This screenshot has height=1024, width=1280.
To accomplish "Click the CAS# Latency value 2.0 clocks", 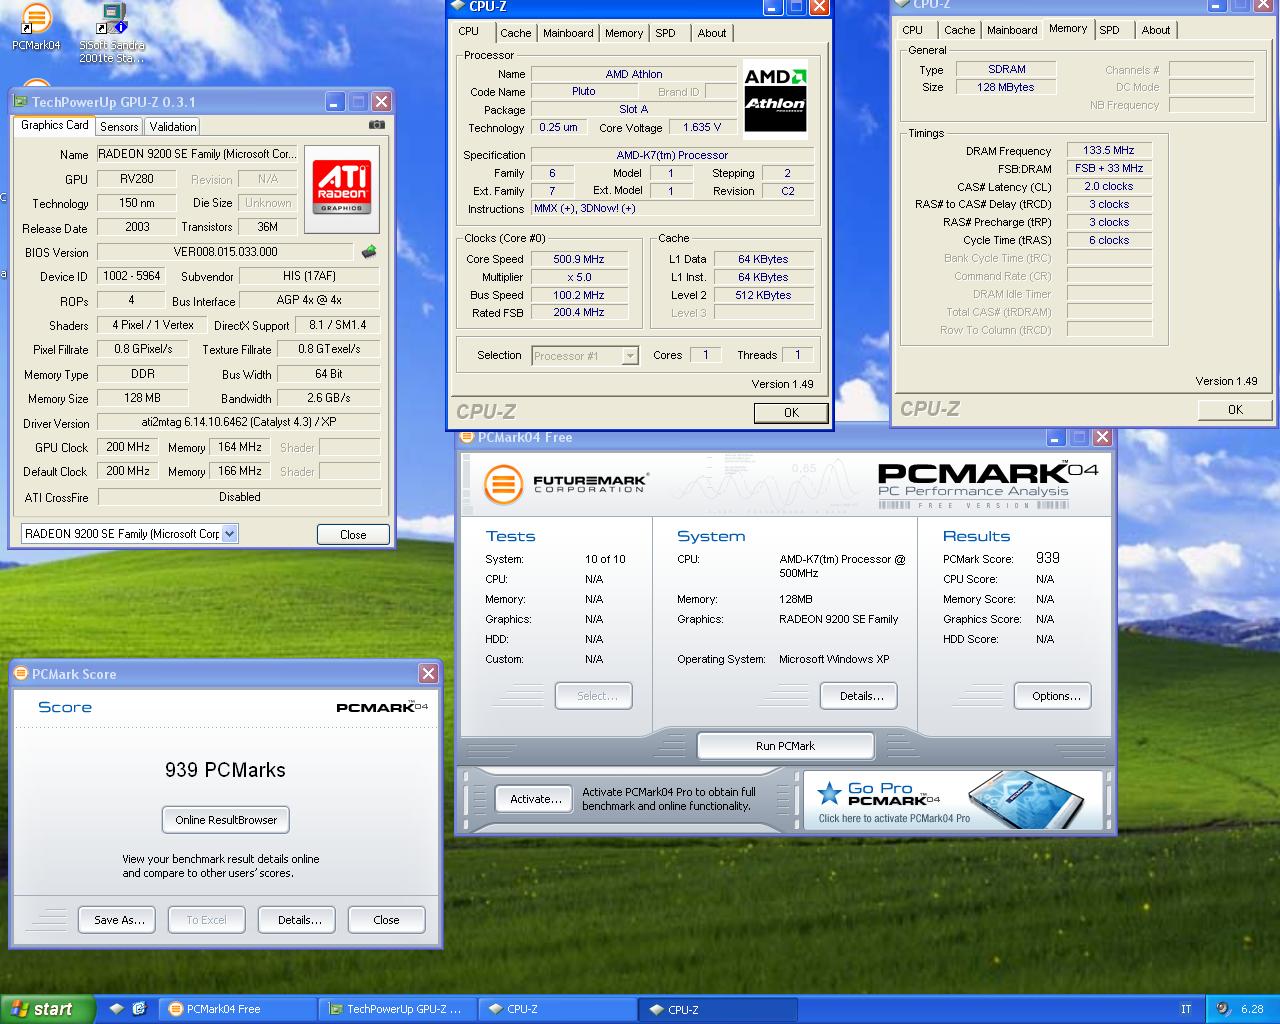I will coord(1109,186).
